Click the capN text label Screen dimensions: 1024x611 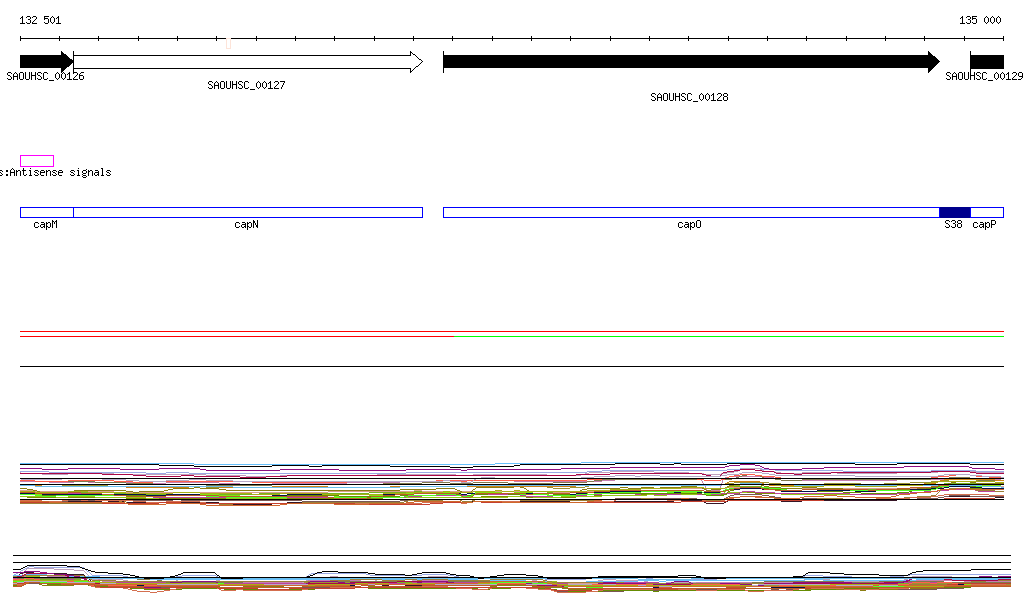coord(246,225)
